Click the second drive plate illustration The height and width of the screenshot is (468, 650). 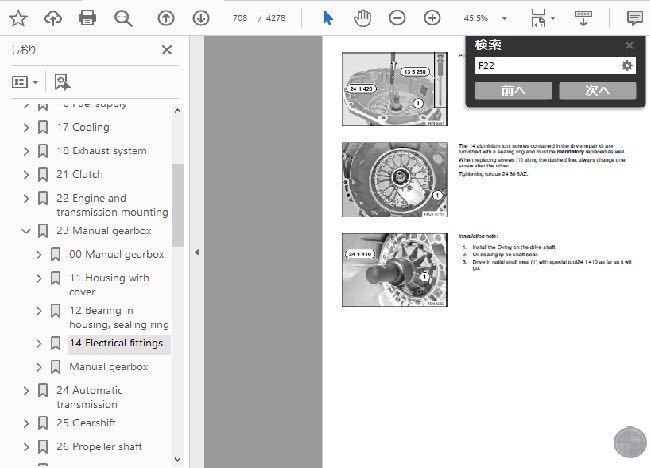point(395,179)
